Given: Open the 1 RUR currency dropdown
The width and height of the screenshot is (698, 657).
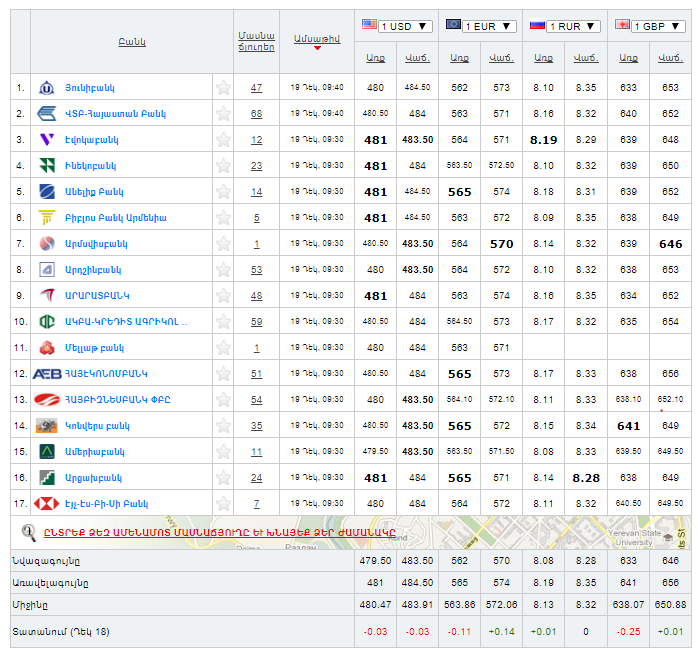Looking at the screenshot, I should pos(574,26).
